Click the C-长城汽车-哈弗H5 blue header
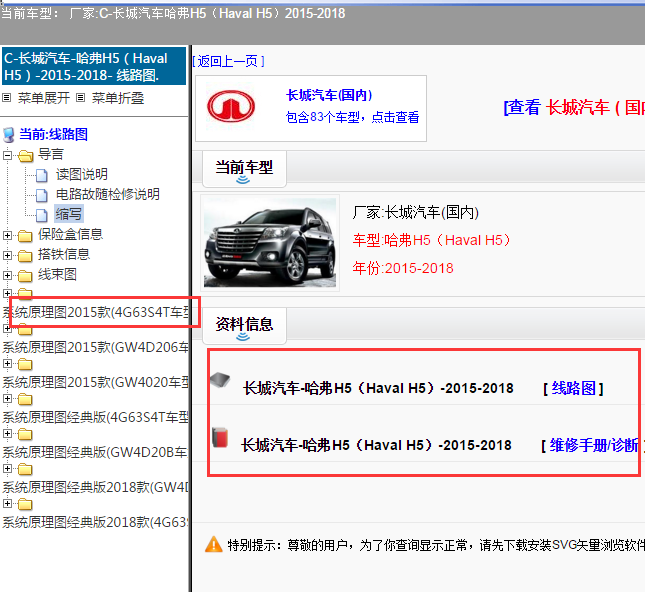The height and width of the screenshot is (592, 645). (94, 66)
